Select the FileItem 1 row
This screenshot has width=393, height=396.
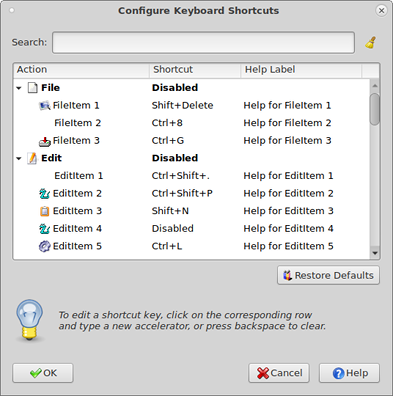(192, 106)
